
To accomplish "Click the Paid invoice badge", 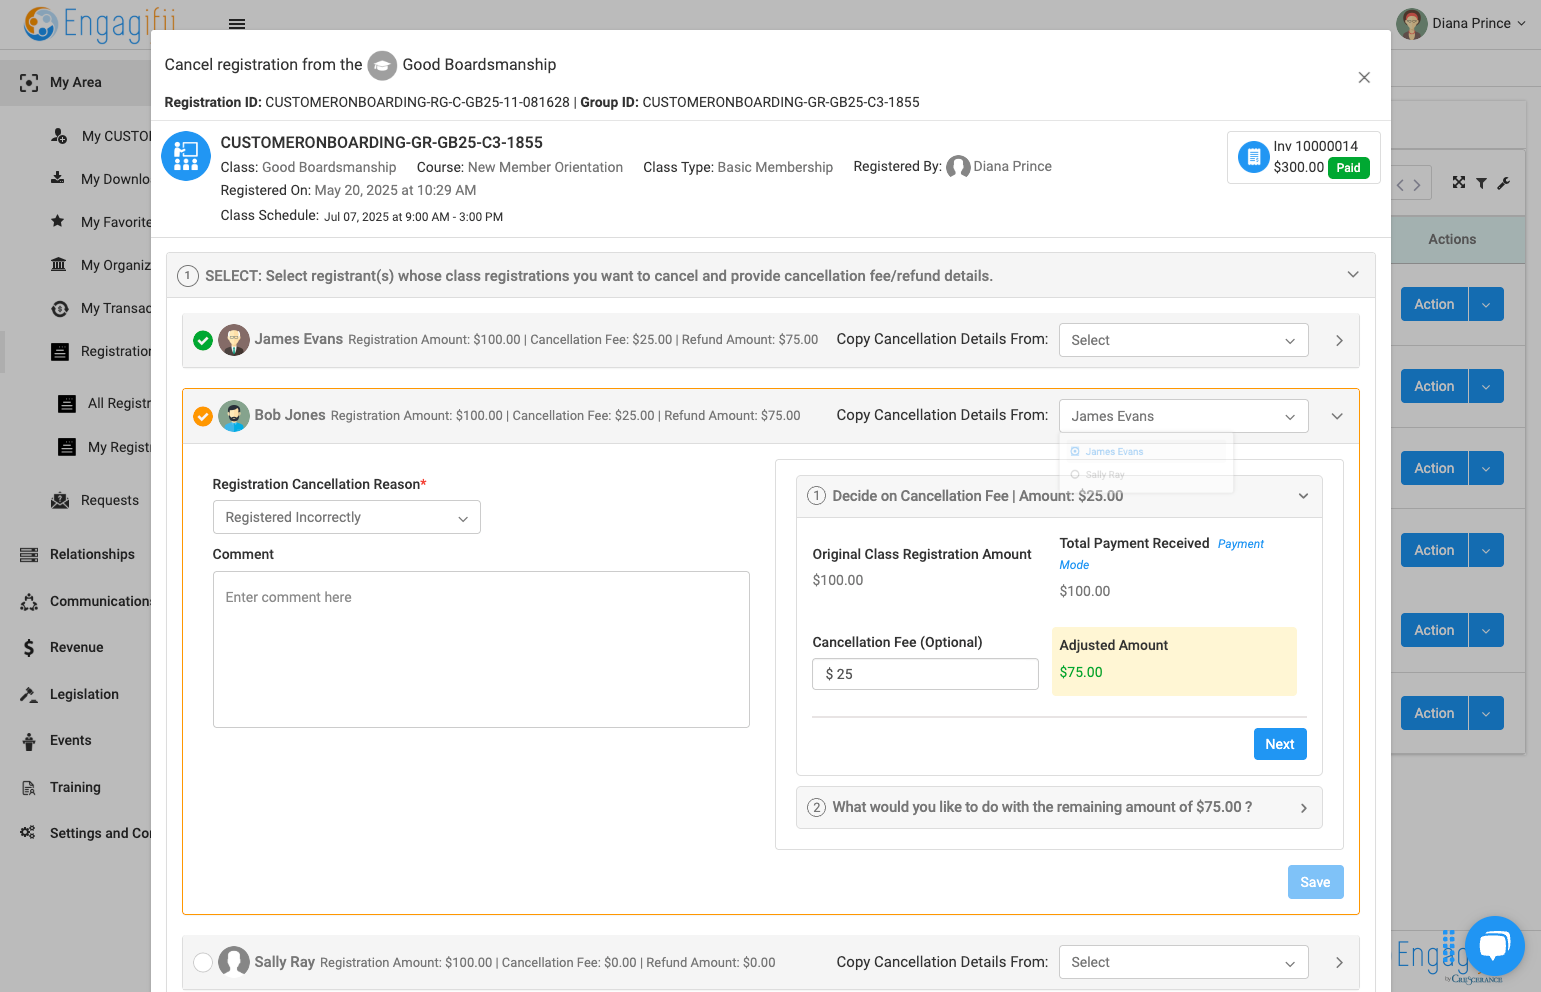I will 1348,168.
